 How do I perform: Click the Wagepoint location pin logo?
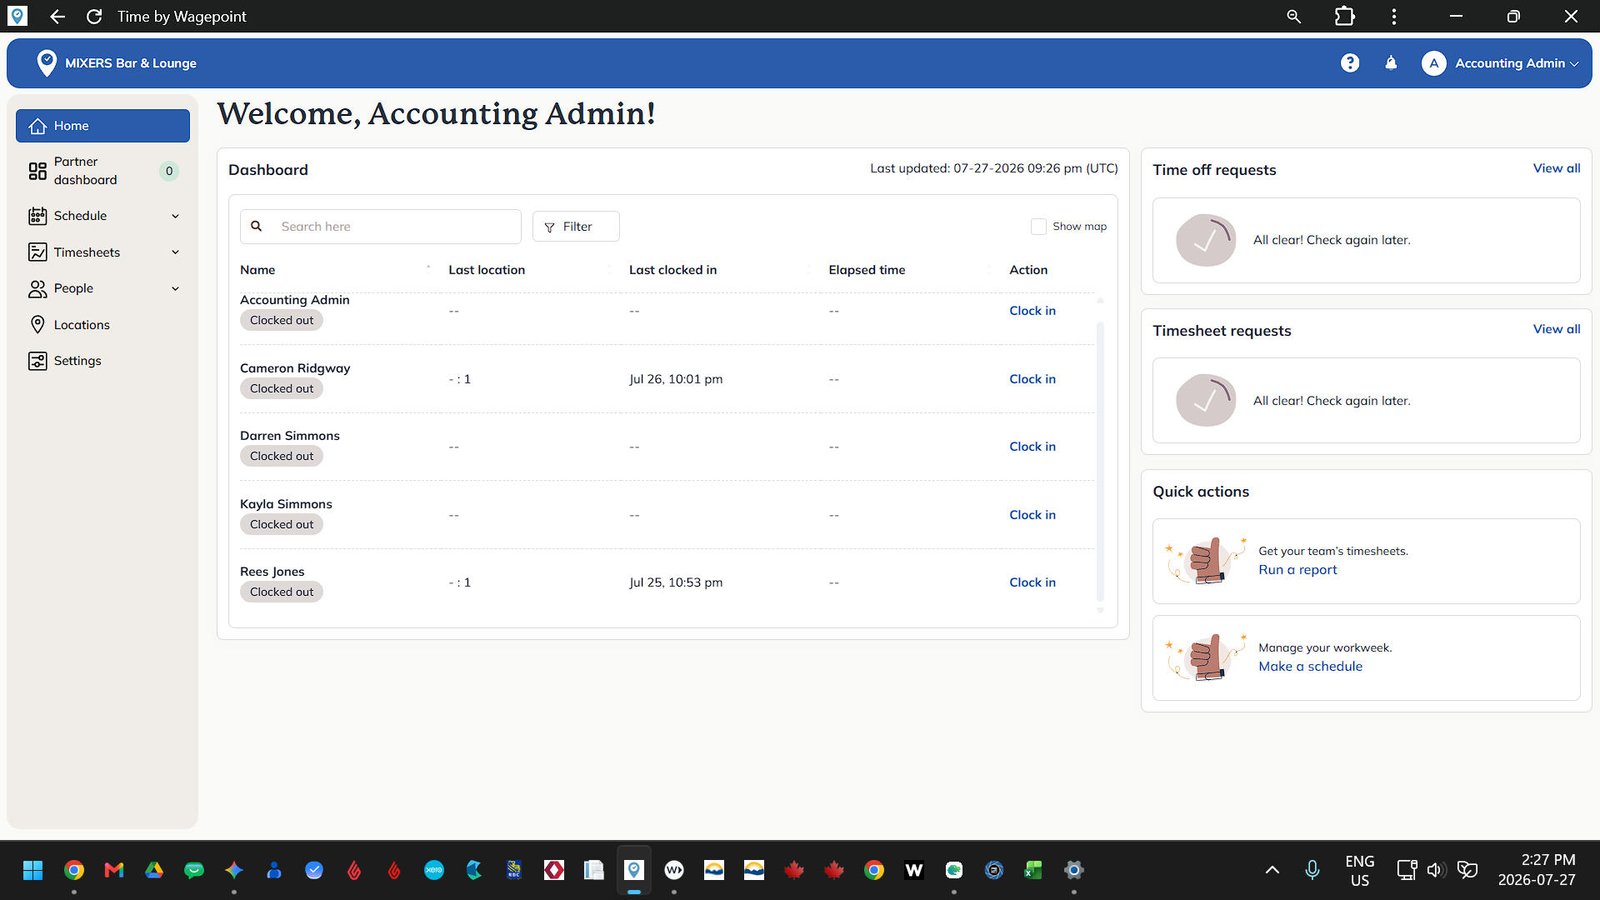coord(46,63)
